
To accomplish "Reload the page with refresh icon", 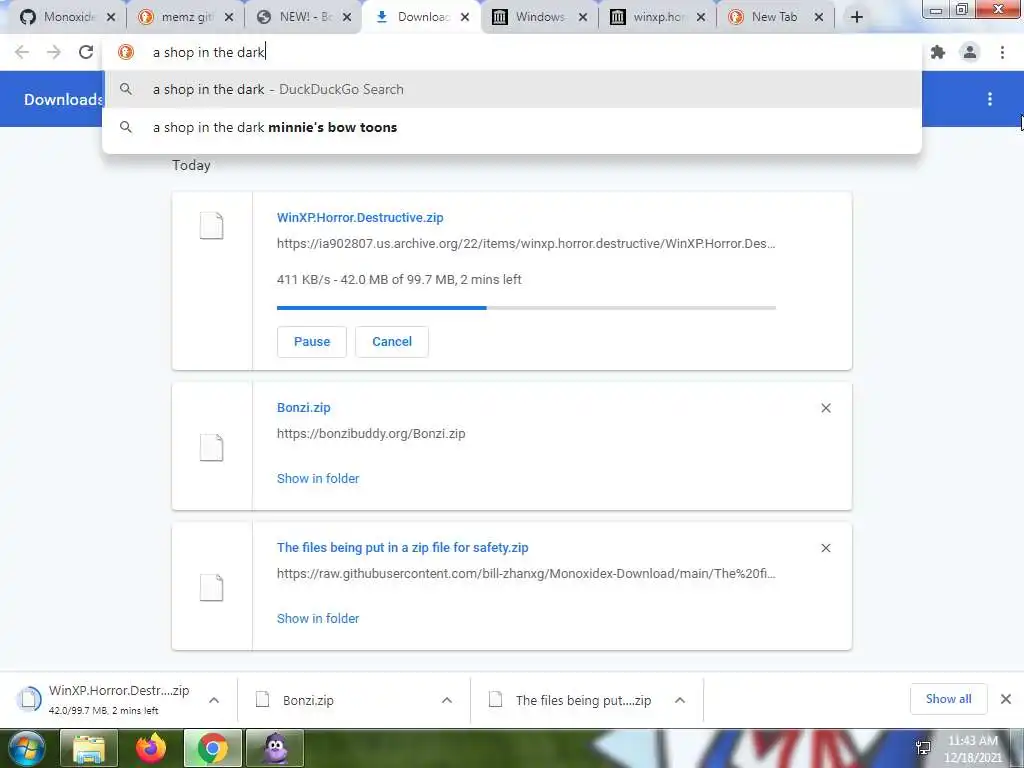I will [x=86, y=52].
